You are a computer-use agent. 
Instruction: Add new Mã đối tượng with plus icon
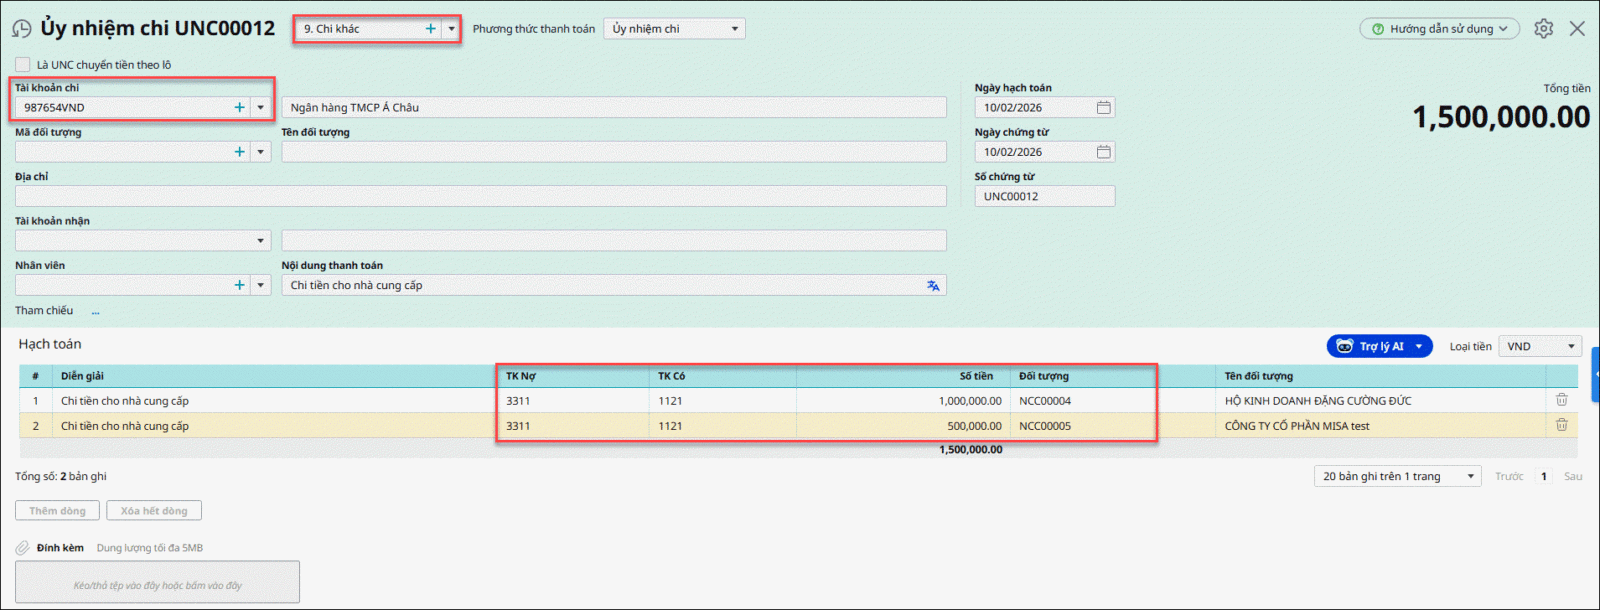click(239, 152)
